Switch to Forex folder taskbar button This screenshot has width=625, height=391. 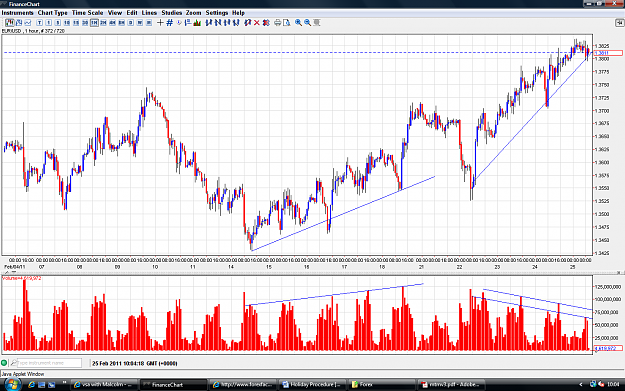coord(381,385)
